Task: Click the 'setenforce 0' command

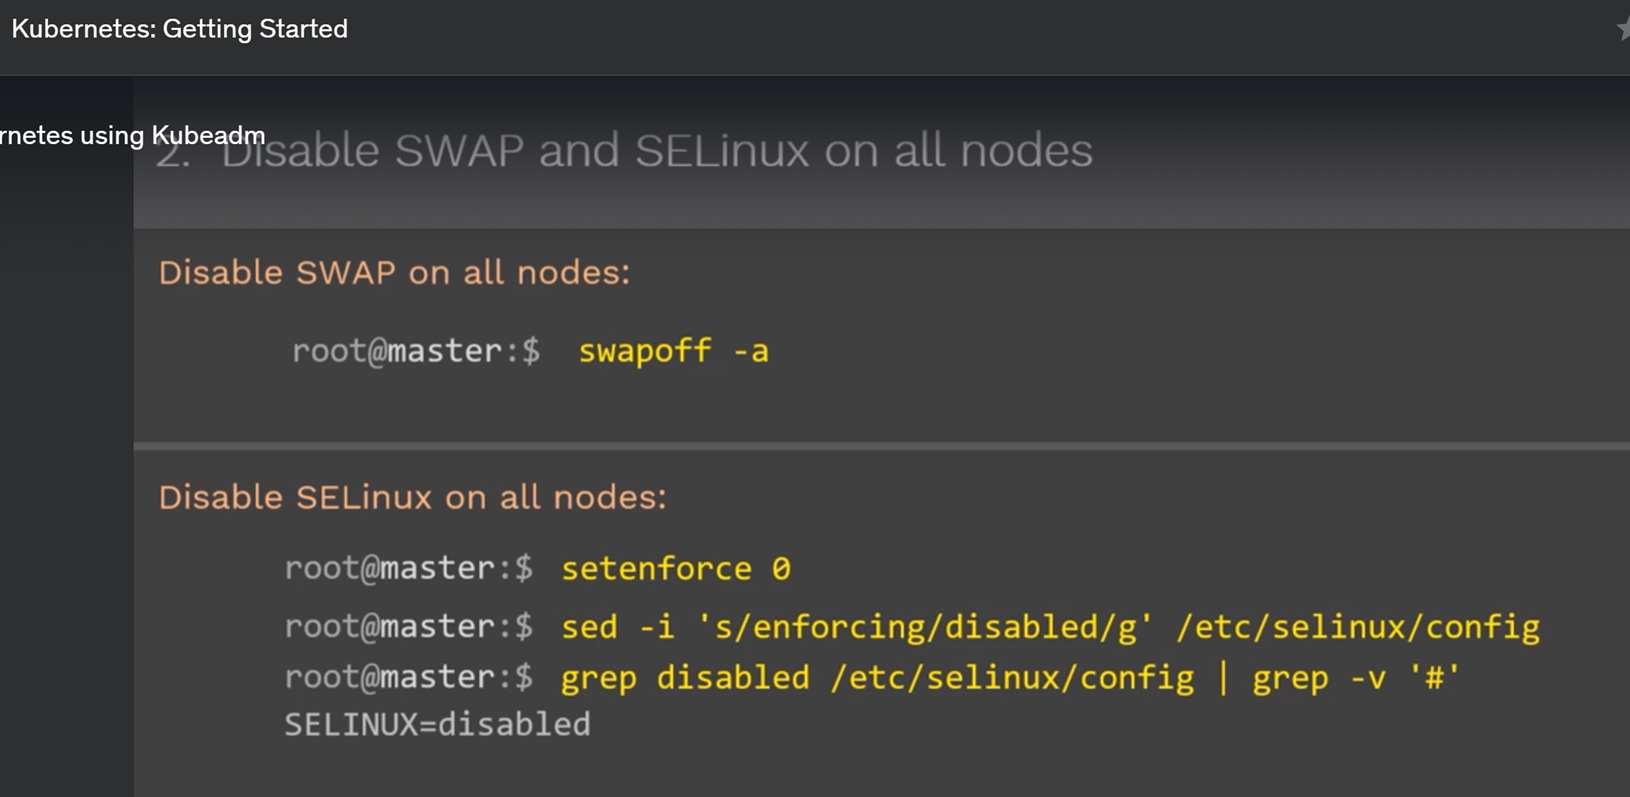Action: tap(676, 569)
